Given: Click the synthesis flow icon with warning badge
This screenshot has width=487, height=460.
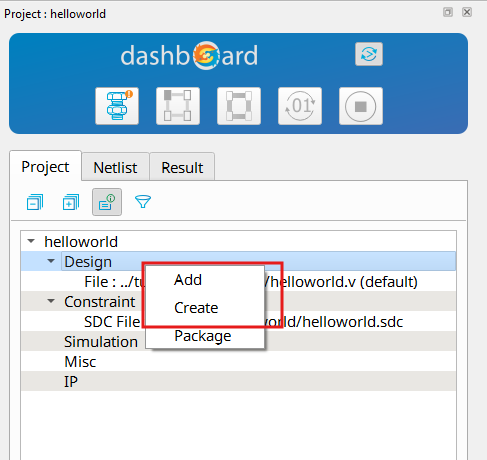Looking at the screenshot, I should (117, 106).
